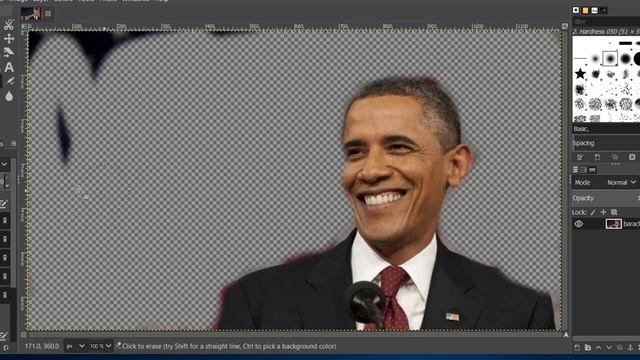Image resolution: width=640 pixels, height=360 pixels.
Task: Open the layer Mode dropdown showing Normal
Action: (x=621, y=182)
